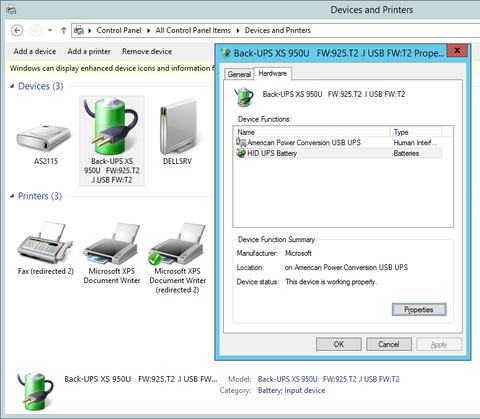This screenshot has height=419, width=480.
Task: Click the disabled Apply button
Action: [439, 344]
